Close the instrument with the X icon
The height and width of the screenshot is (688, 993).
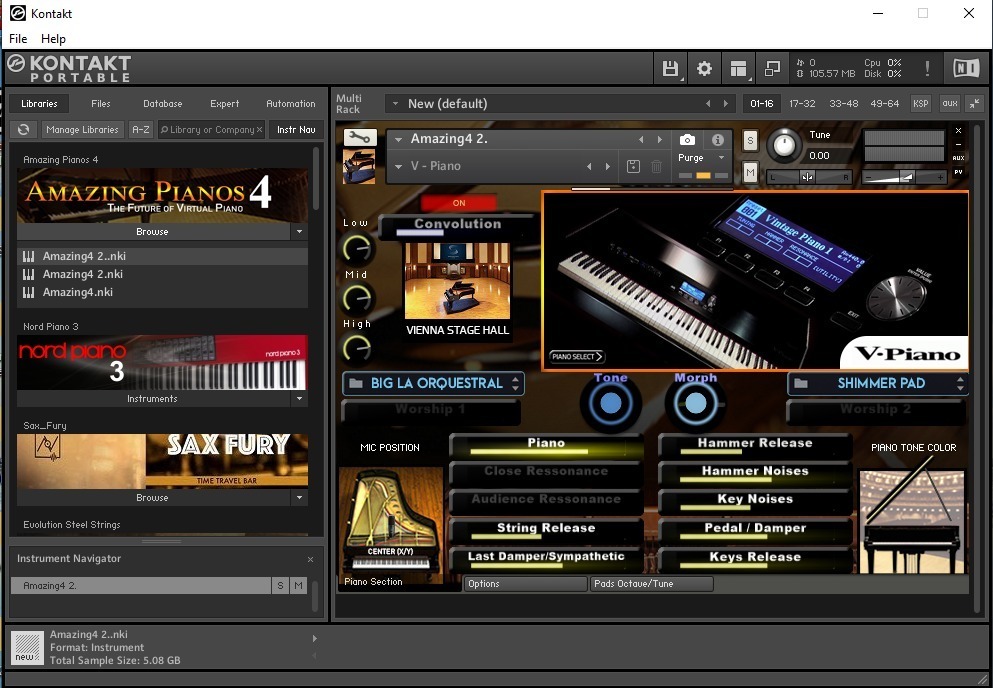tap(958, 131)
